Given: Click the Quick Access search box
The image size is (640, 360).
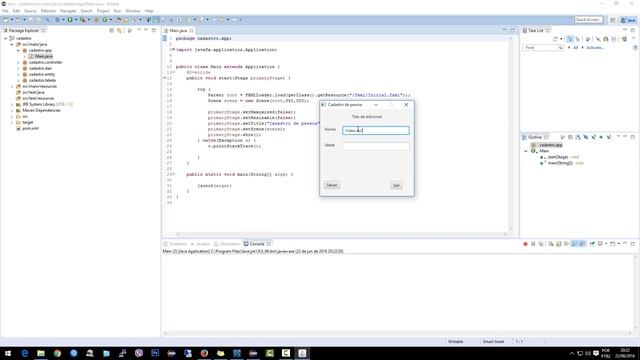Looking at the screenshot, I should (588, 20).
